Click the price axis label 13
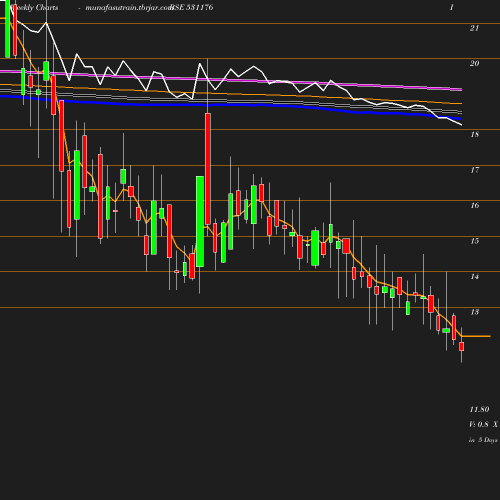The image size is (500, 500). tap(474, 312)
